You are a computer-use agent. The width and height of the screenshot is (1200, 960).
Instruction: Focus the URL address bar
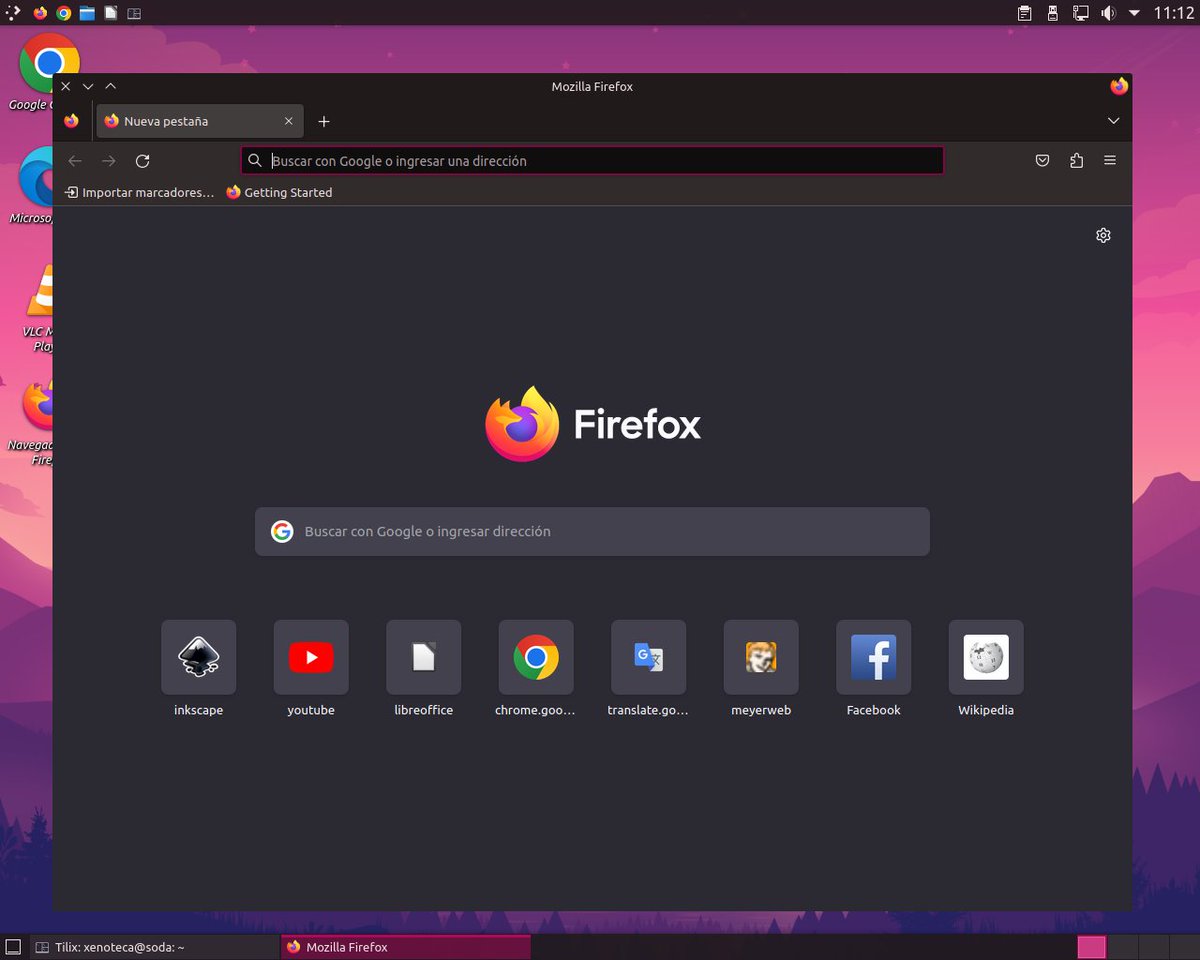pos(592,160)
